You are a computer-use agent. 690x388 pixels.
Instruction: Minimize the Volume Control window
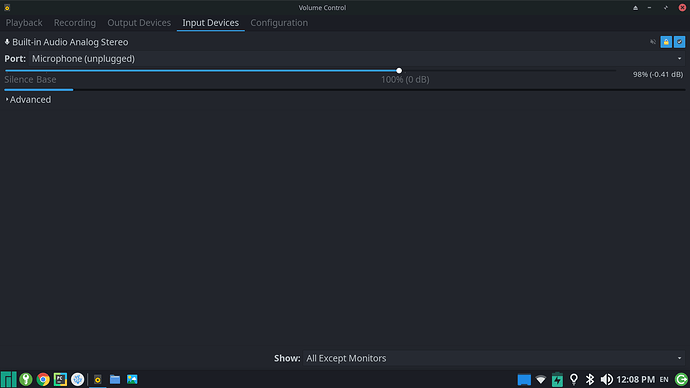click(x=650, y=7)
